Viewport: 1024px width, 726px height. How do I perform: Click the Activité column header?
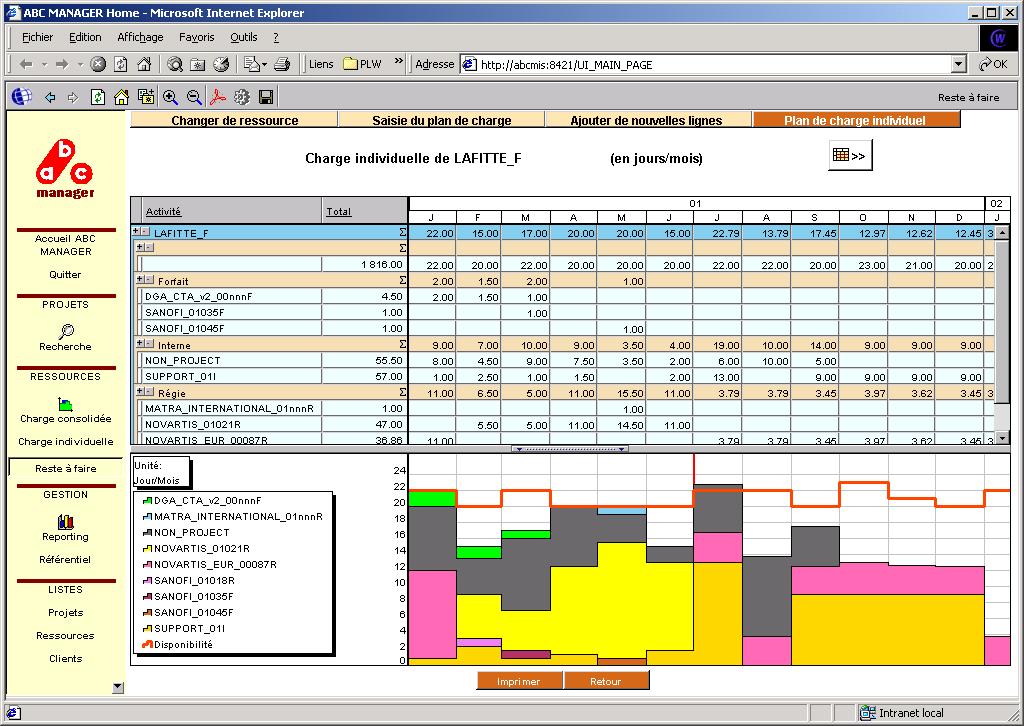coord(163,211)
